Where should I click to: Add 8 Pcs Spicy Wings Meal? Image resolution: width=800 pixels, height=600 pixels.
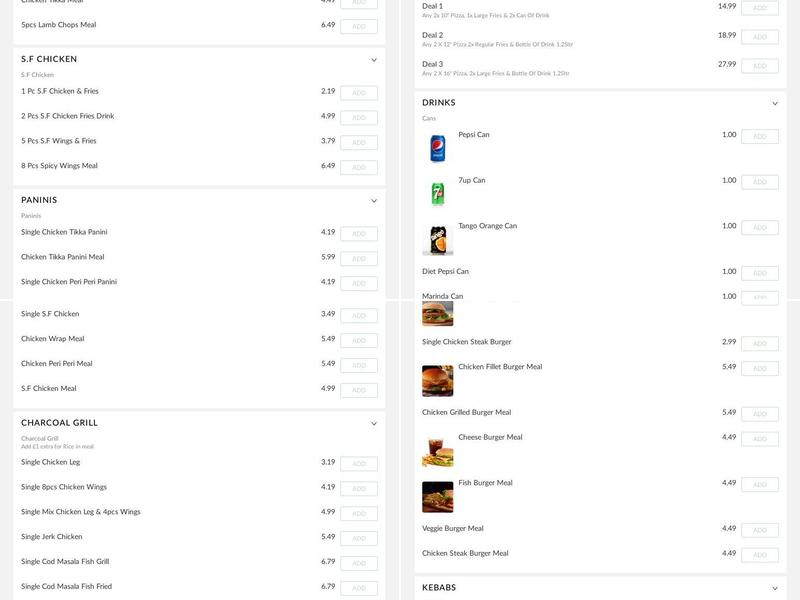tap(359, 167)
